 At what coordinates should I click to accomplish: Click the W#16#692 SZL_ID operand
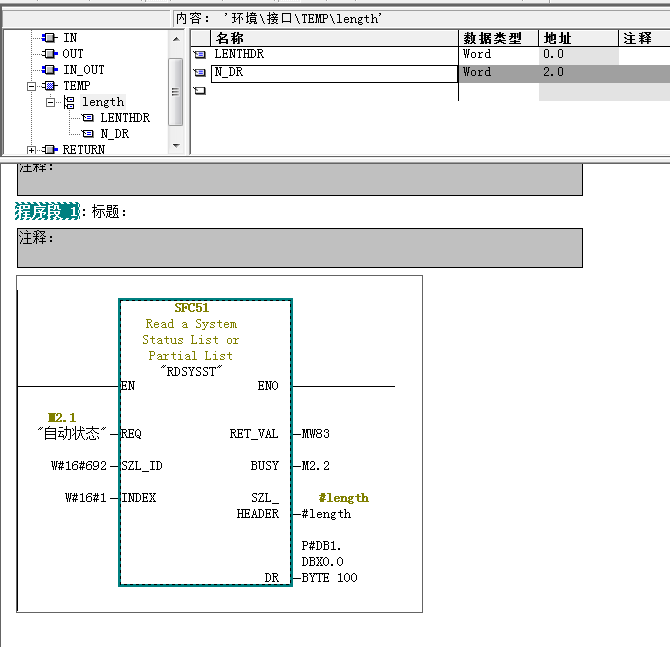[79, 466]
